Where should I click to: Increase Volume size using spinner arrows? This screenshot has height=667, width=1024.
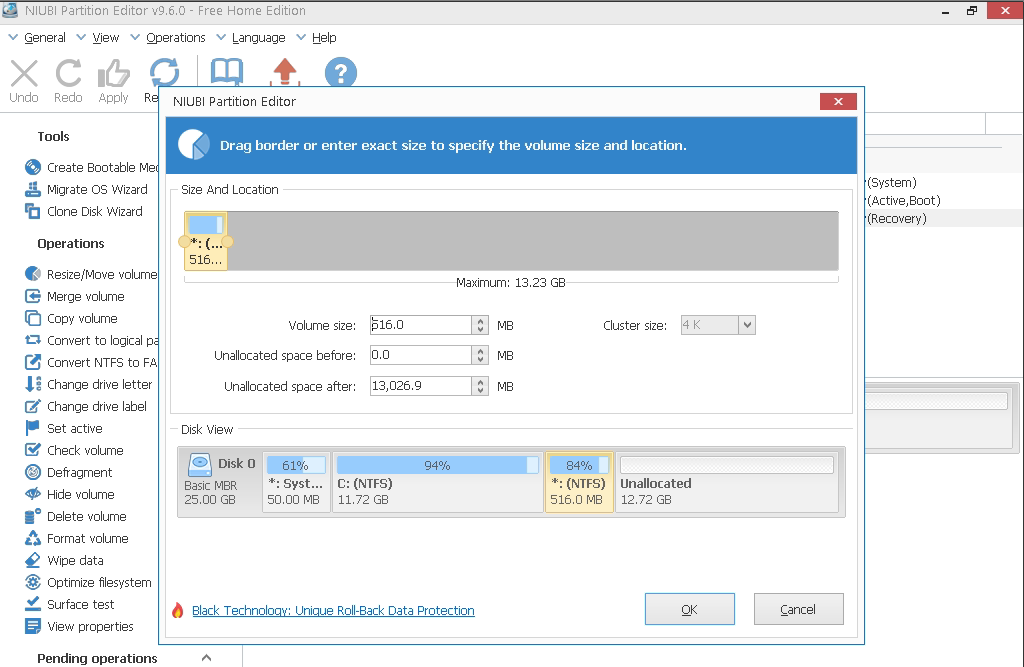coord(481,321)
